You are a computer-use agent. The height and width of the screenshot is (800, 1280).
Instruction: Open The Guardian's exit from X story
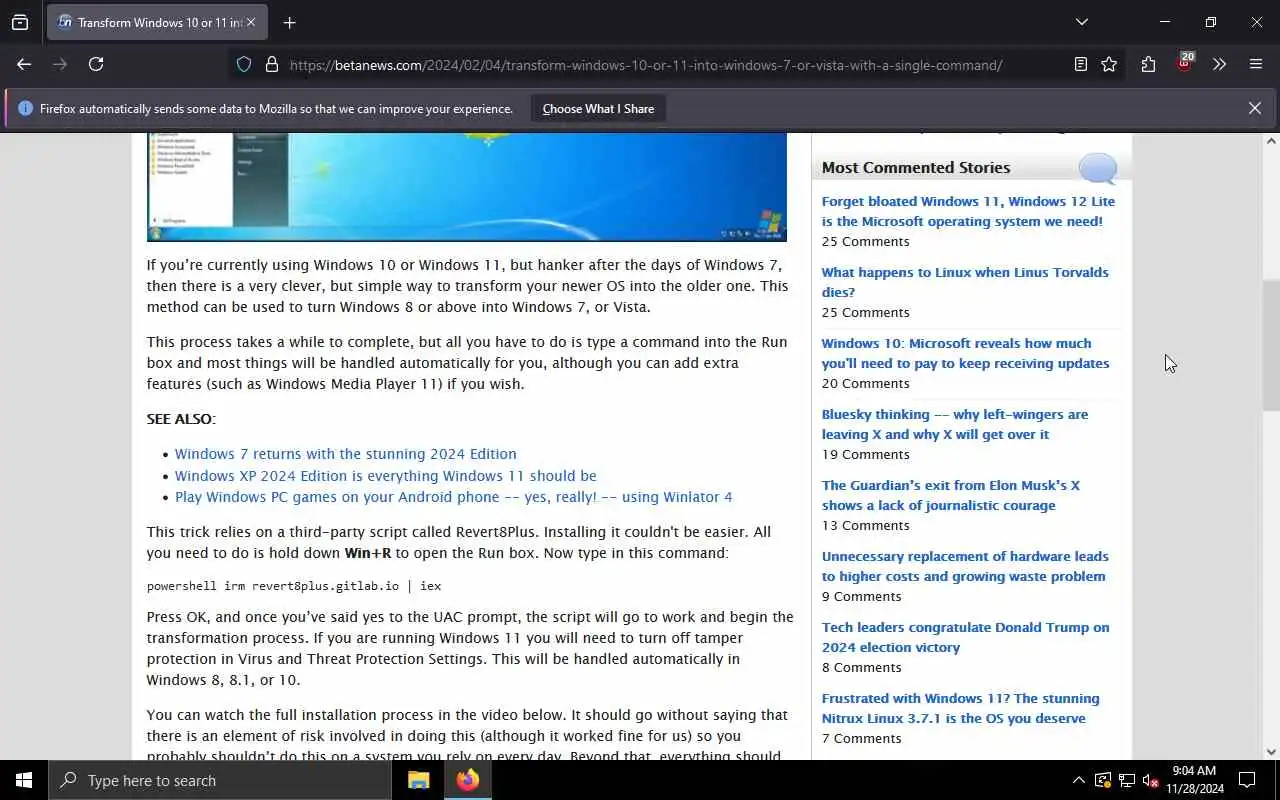tap(950, 495)
